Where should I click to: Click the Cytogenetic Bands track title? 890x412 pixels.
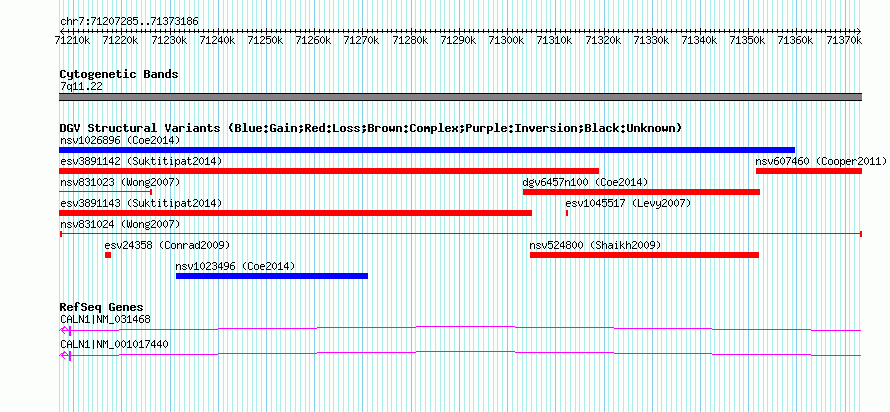pos(119,74)
